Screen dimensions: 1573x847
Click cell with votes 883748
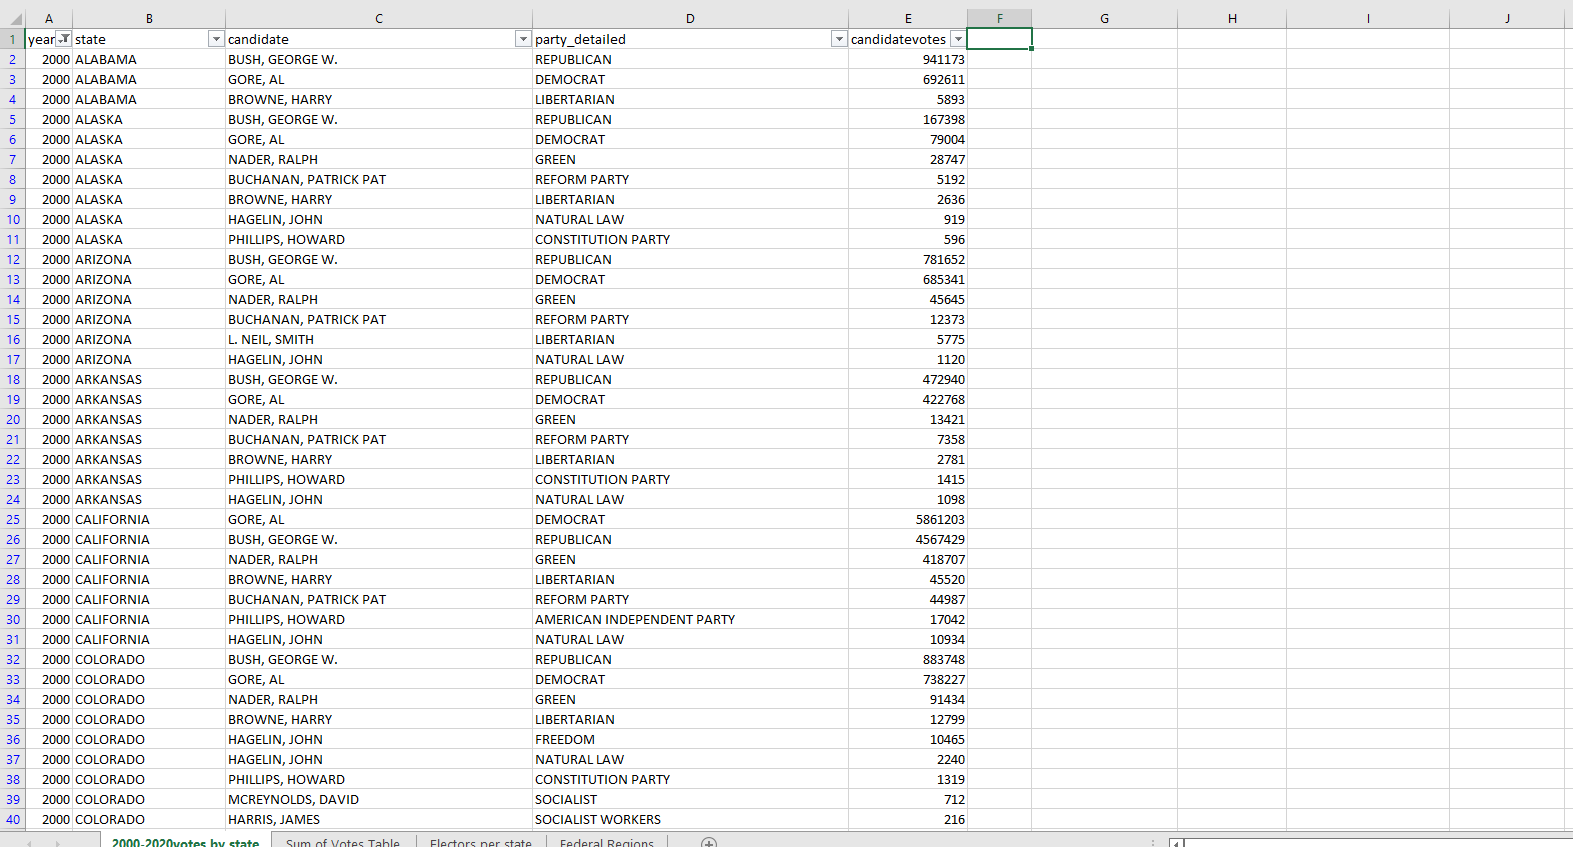(x=908, y=659)
